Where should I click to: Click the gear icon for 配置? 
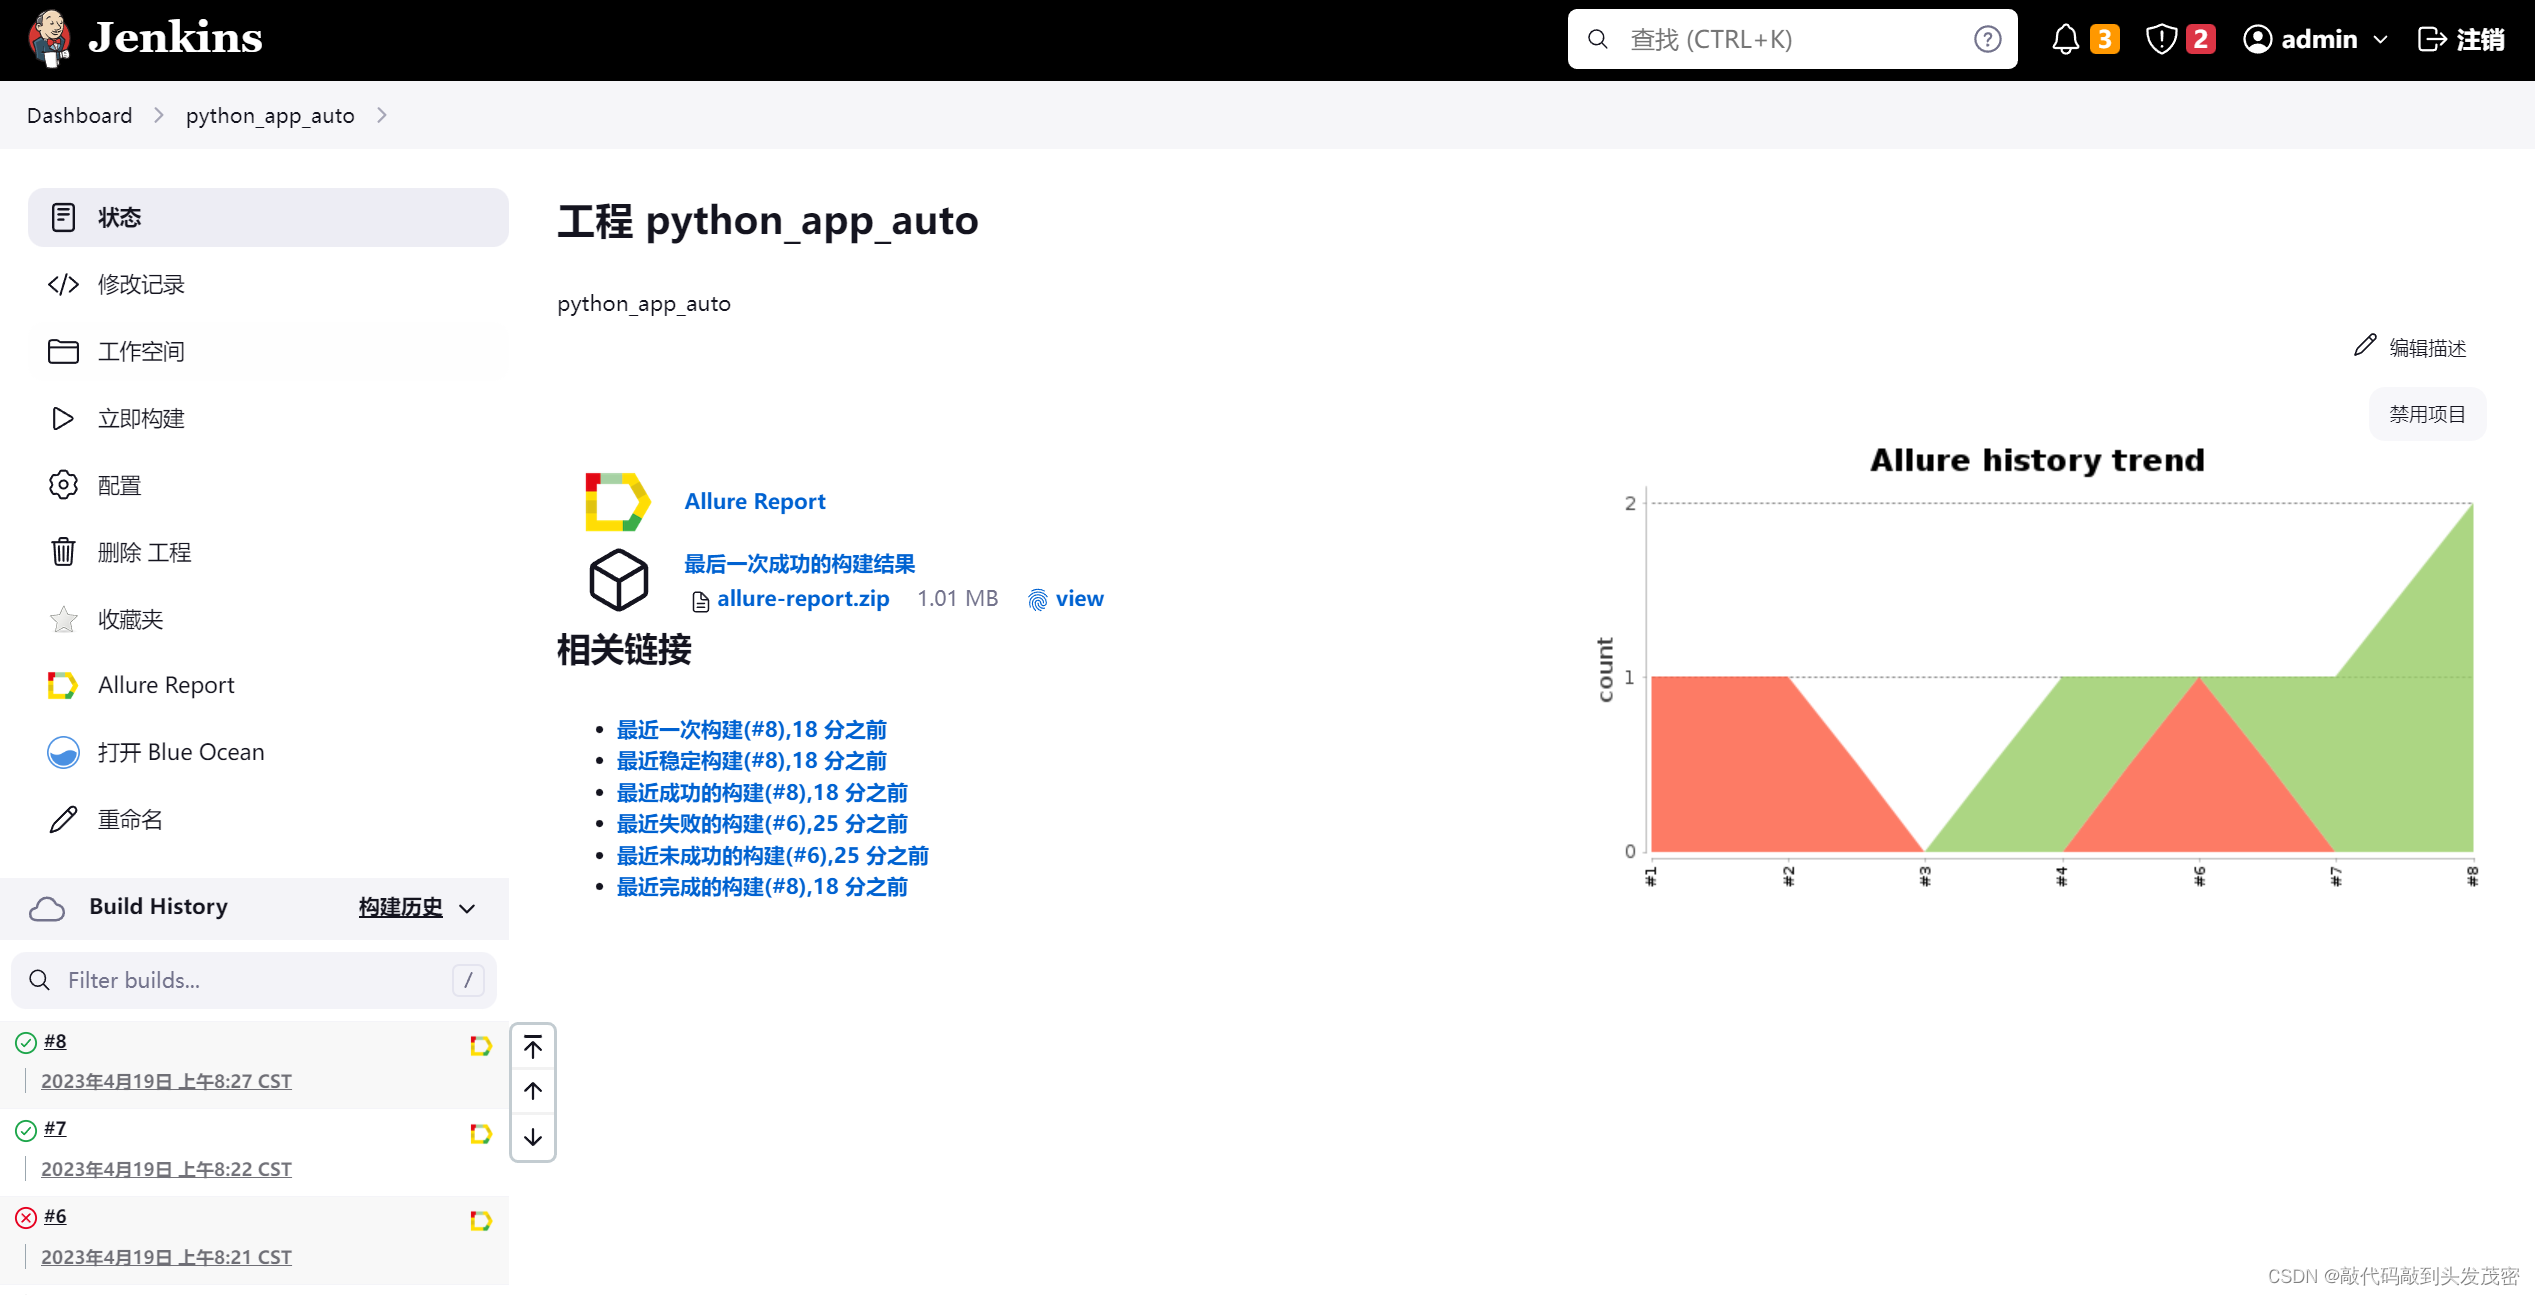[63, 485]
